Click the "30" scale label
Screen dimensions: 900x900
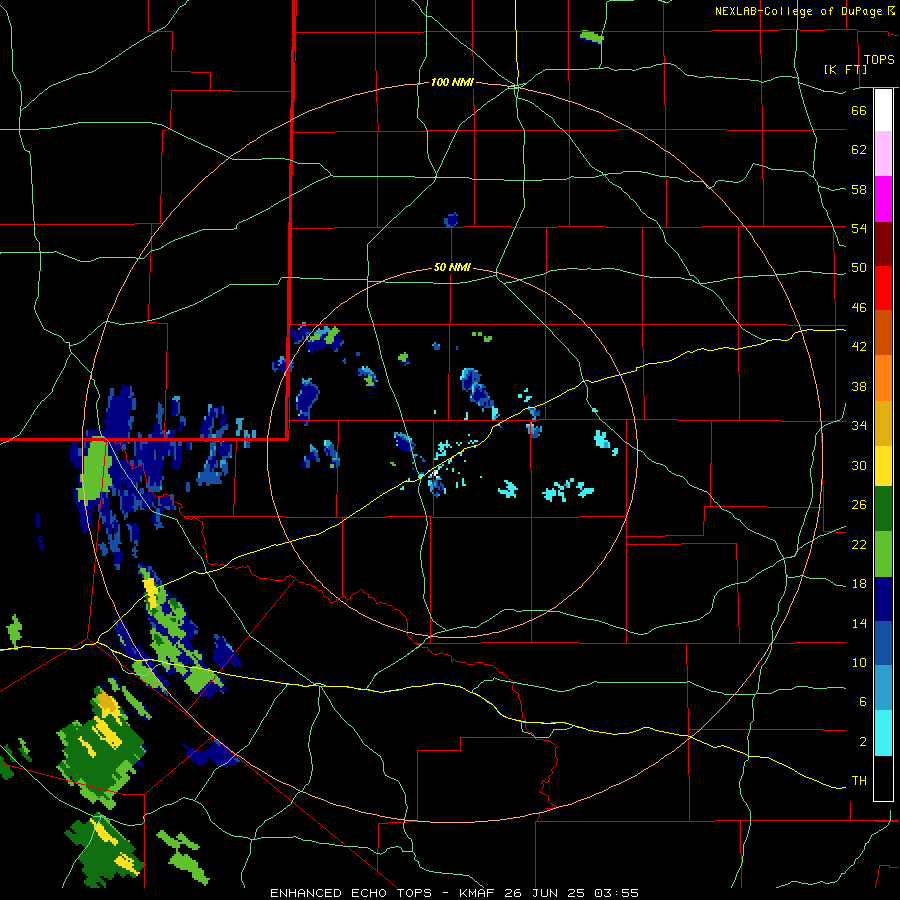[x=859, y=465]
